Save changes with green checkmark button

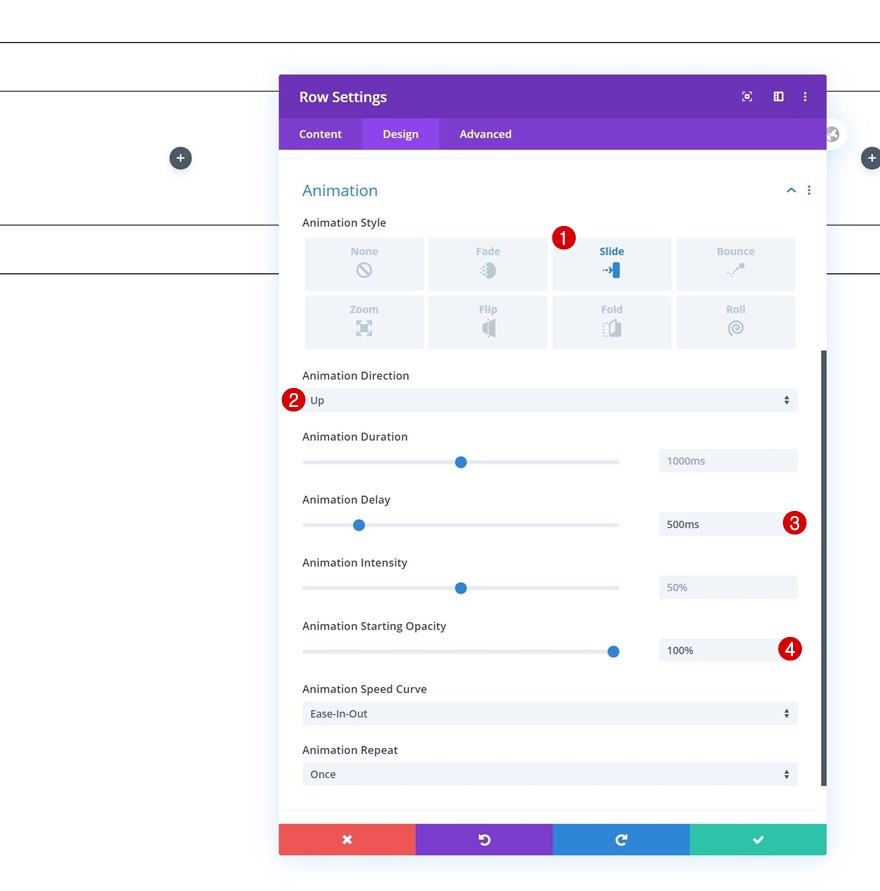click(758, 839)
